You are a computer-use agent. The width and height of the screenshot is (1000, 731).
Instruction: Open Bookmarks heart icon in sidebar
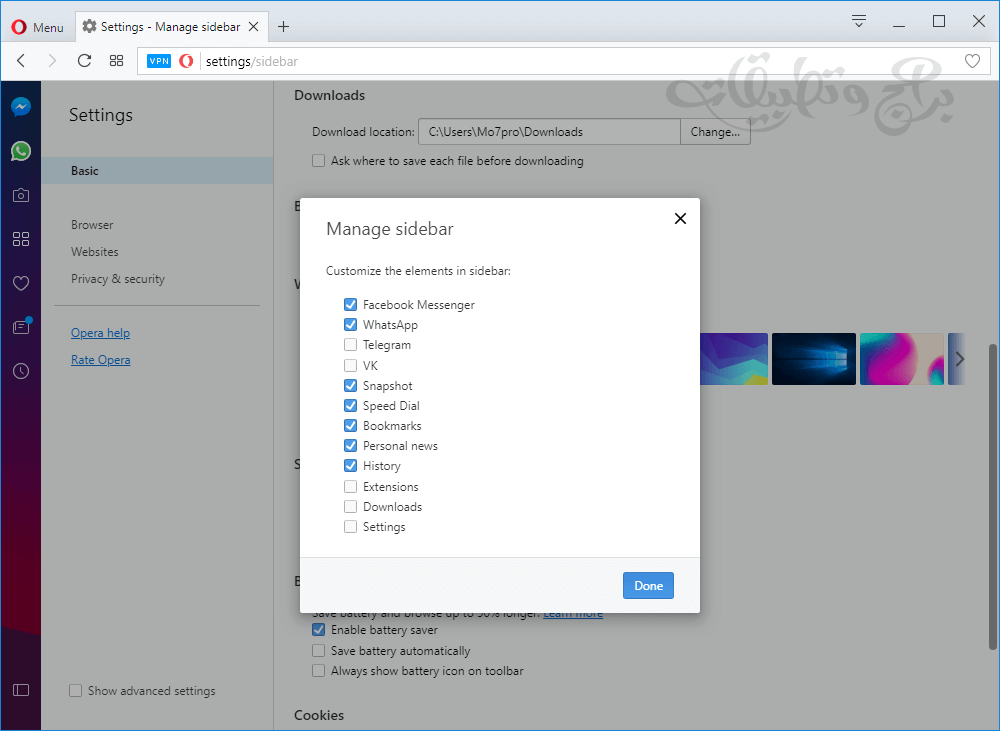21,283
